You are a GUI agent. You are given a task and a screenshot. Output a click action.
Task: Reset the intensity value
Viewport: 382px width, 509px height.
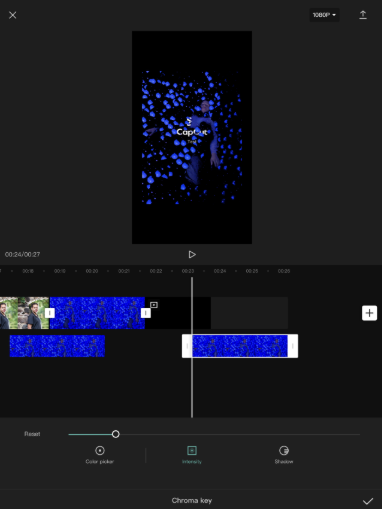[x=32, y=434]
